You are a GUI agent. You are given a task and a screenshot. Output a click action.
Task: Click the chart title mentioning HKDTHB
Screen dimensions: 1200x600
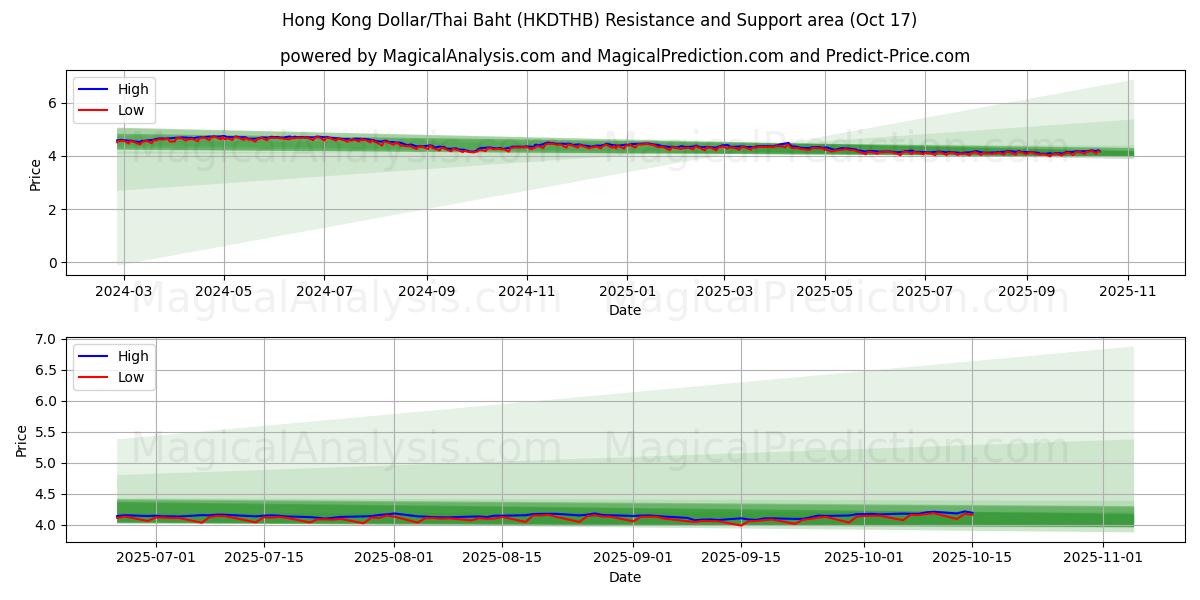(599, 20)
